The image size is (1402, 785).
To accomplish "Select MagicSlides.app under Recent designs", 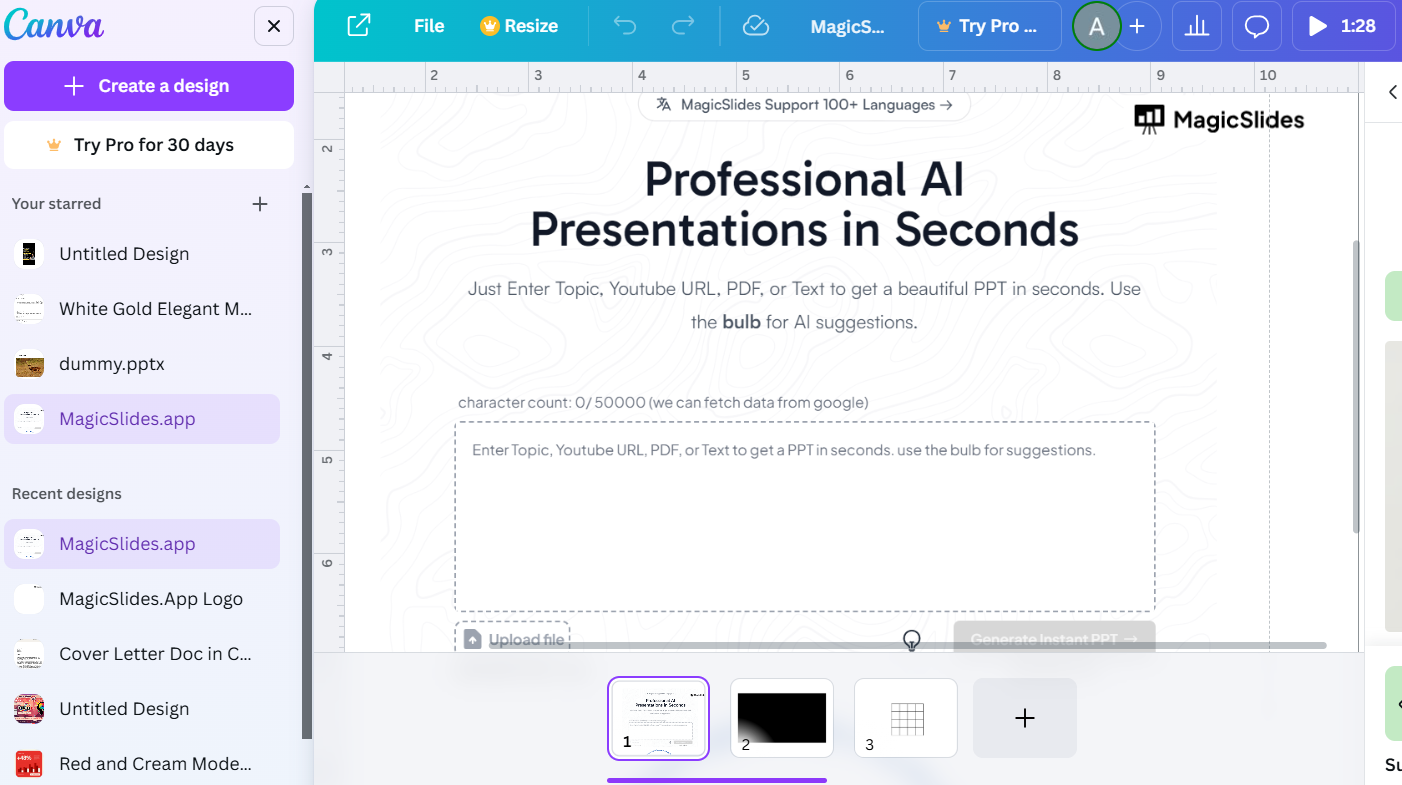I will 142,544.
